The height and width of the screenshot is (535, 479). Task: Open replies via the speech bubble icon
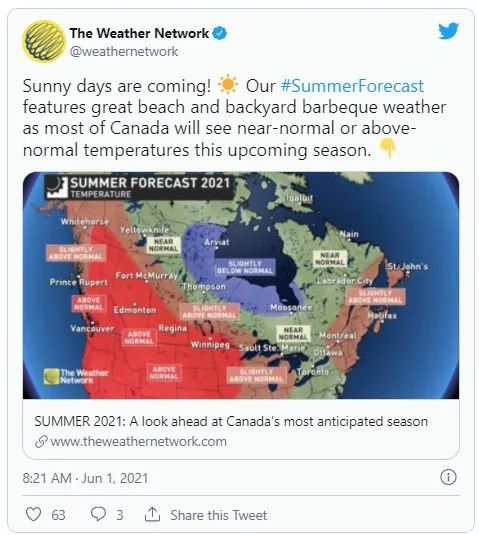pos(98,514)
